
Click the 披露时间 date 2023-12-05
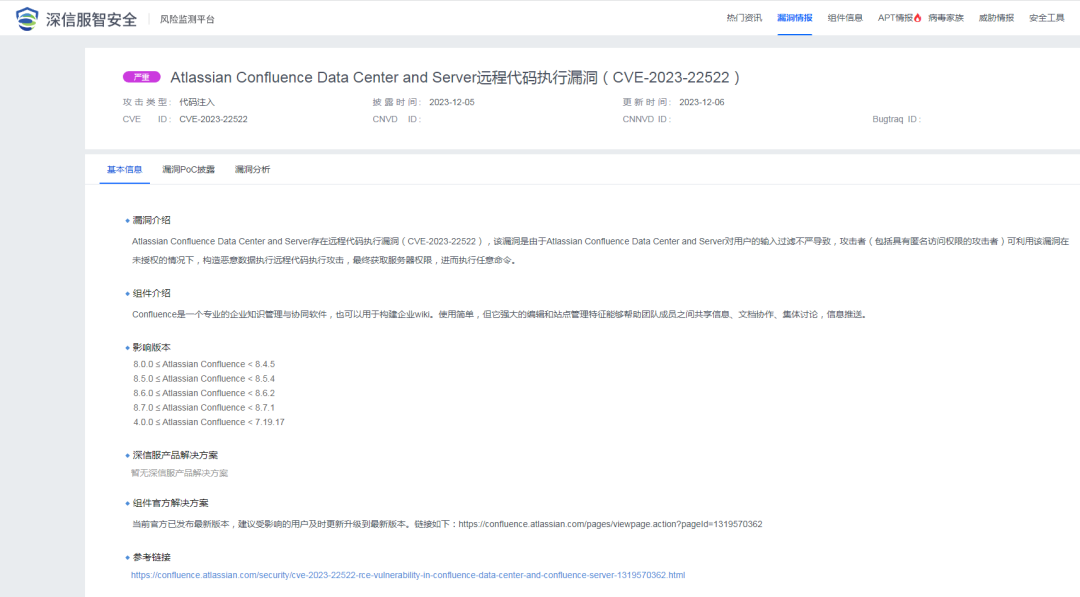coord(452,102)
